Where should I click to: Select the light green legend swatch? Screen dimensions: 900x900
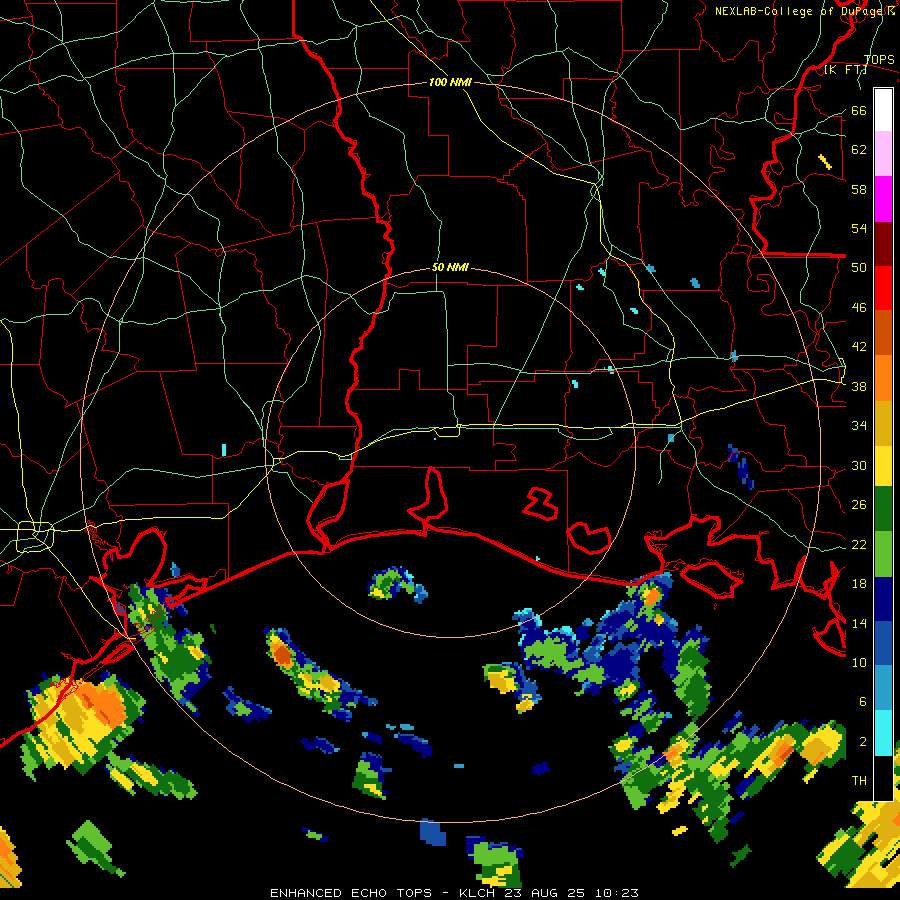coord(883,554)
